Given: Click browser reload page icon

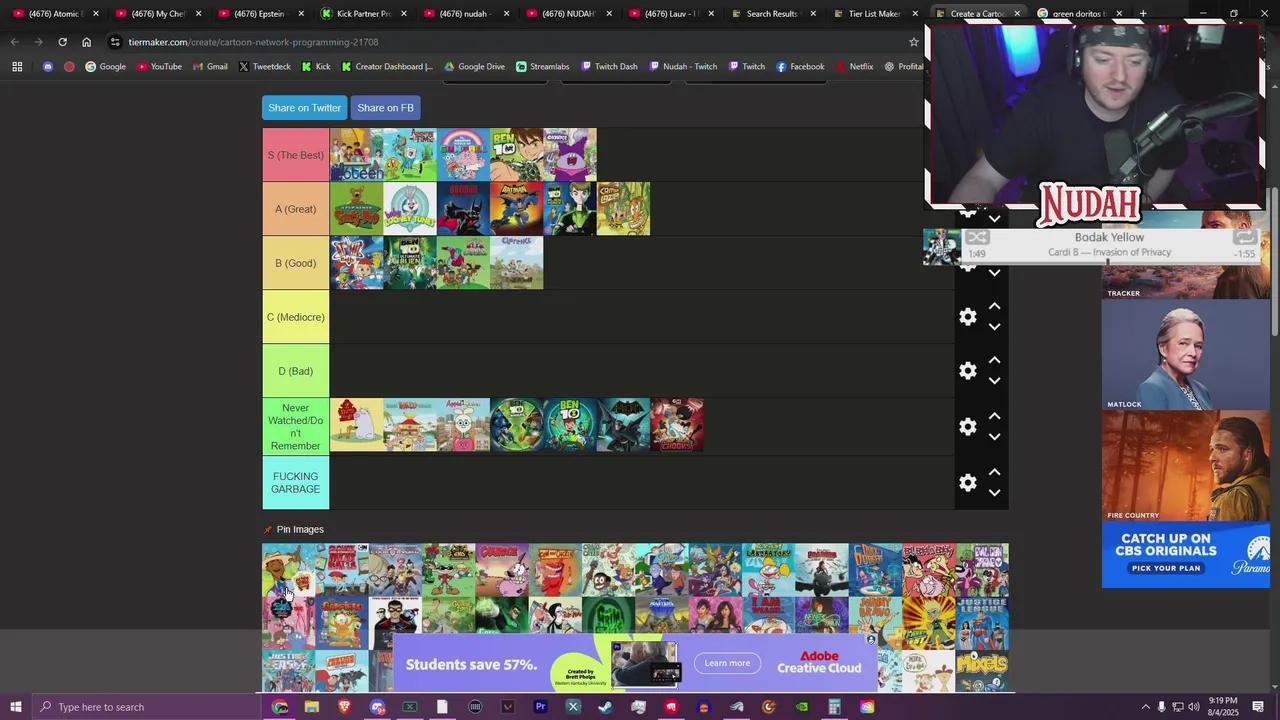Looking at the screenshot, I should pyautogui.click(x=62, y=42).
